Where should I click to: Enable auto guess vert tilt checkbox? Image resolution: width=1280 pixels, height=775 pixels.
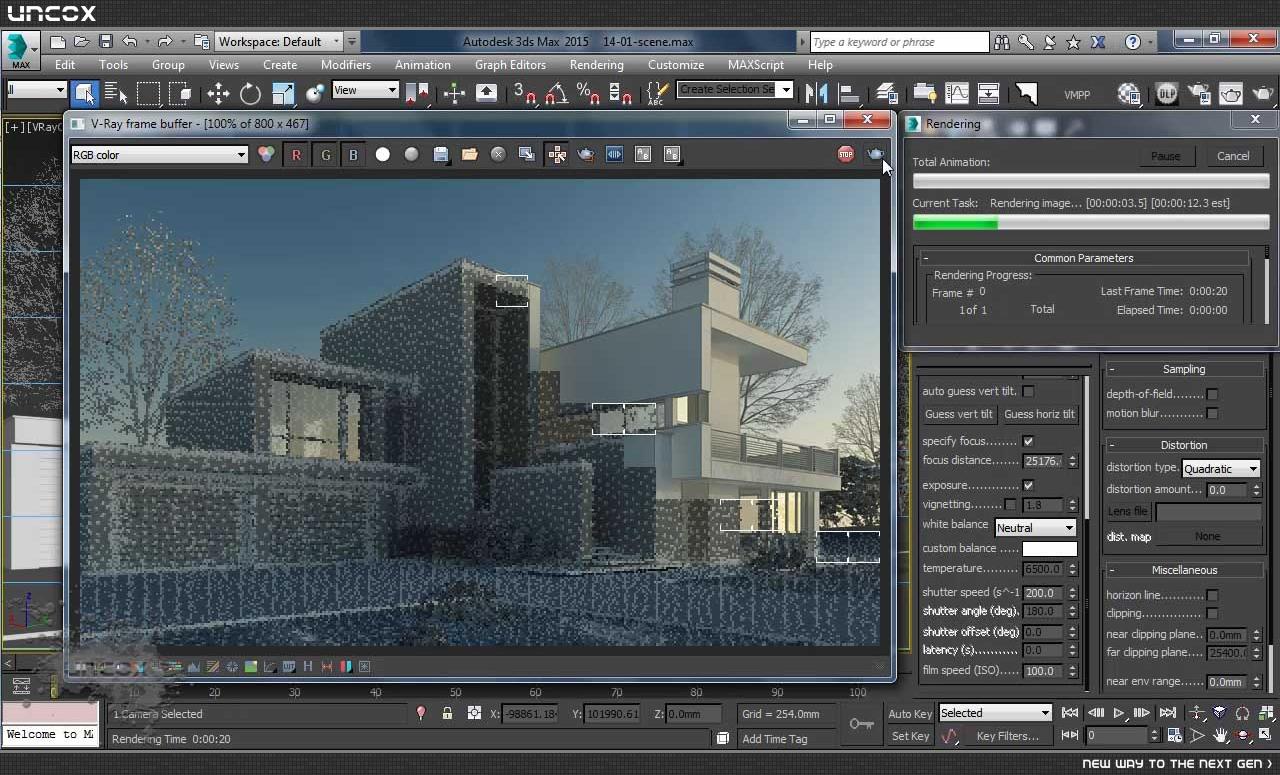tap(1028, 391)
